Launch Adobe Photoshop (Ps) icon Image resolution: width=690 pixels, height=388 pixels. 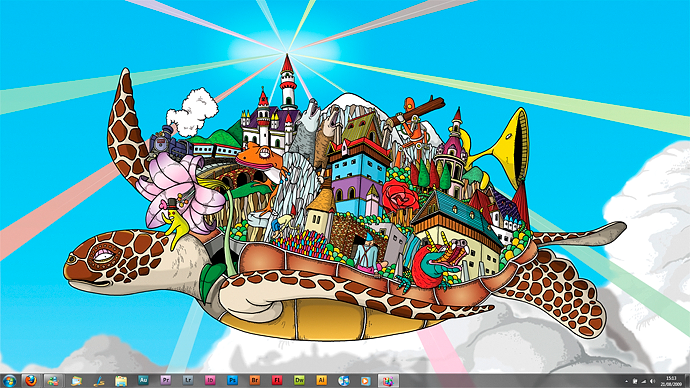point(232,380)
